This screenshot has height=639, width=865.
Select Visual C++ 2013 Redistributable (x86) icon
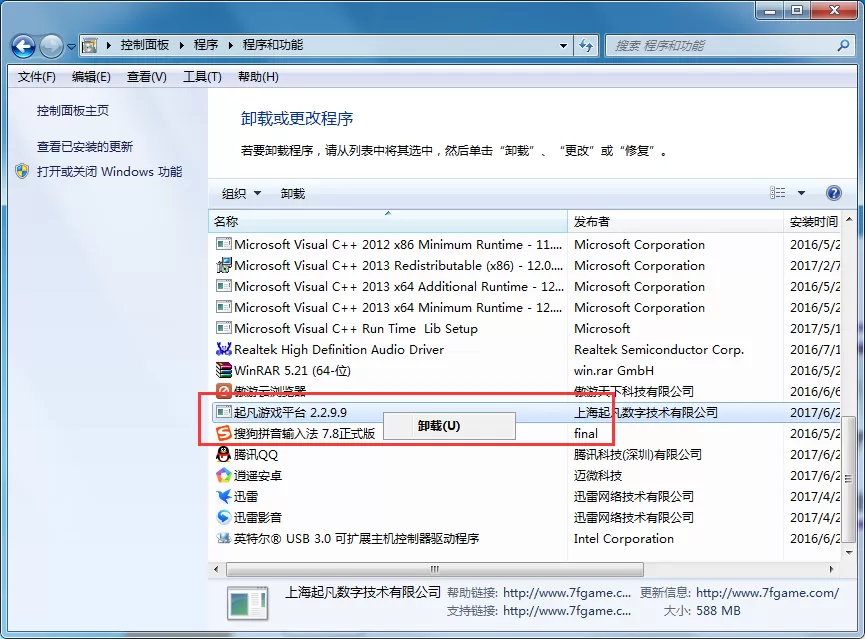(x=223, y=265)
